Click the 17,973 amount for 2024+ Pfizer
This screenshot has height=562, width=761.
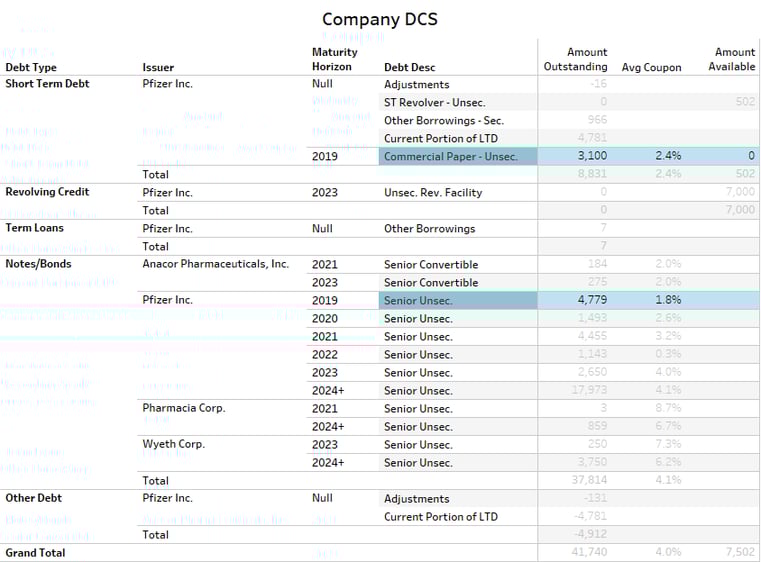[589, 390]
